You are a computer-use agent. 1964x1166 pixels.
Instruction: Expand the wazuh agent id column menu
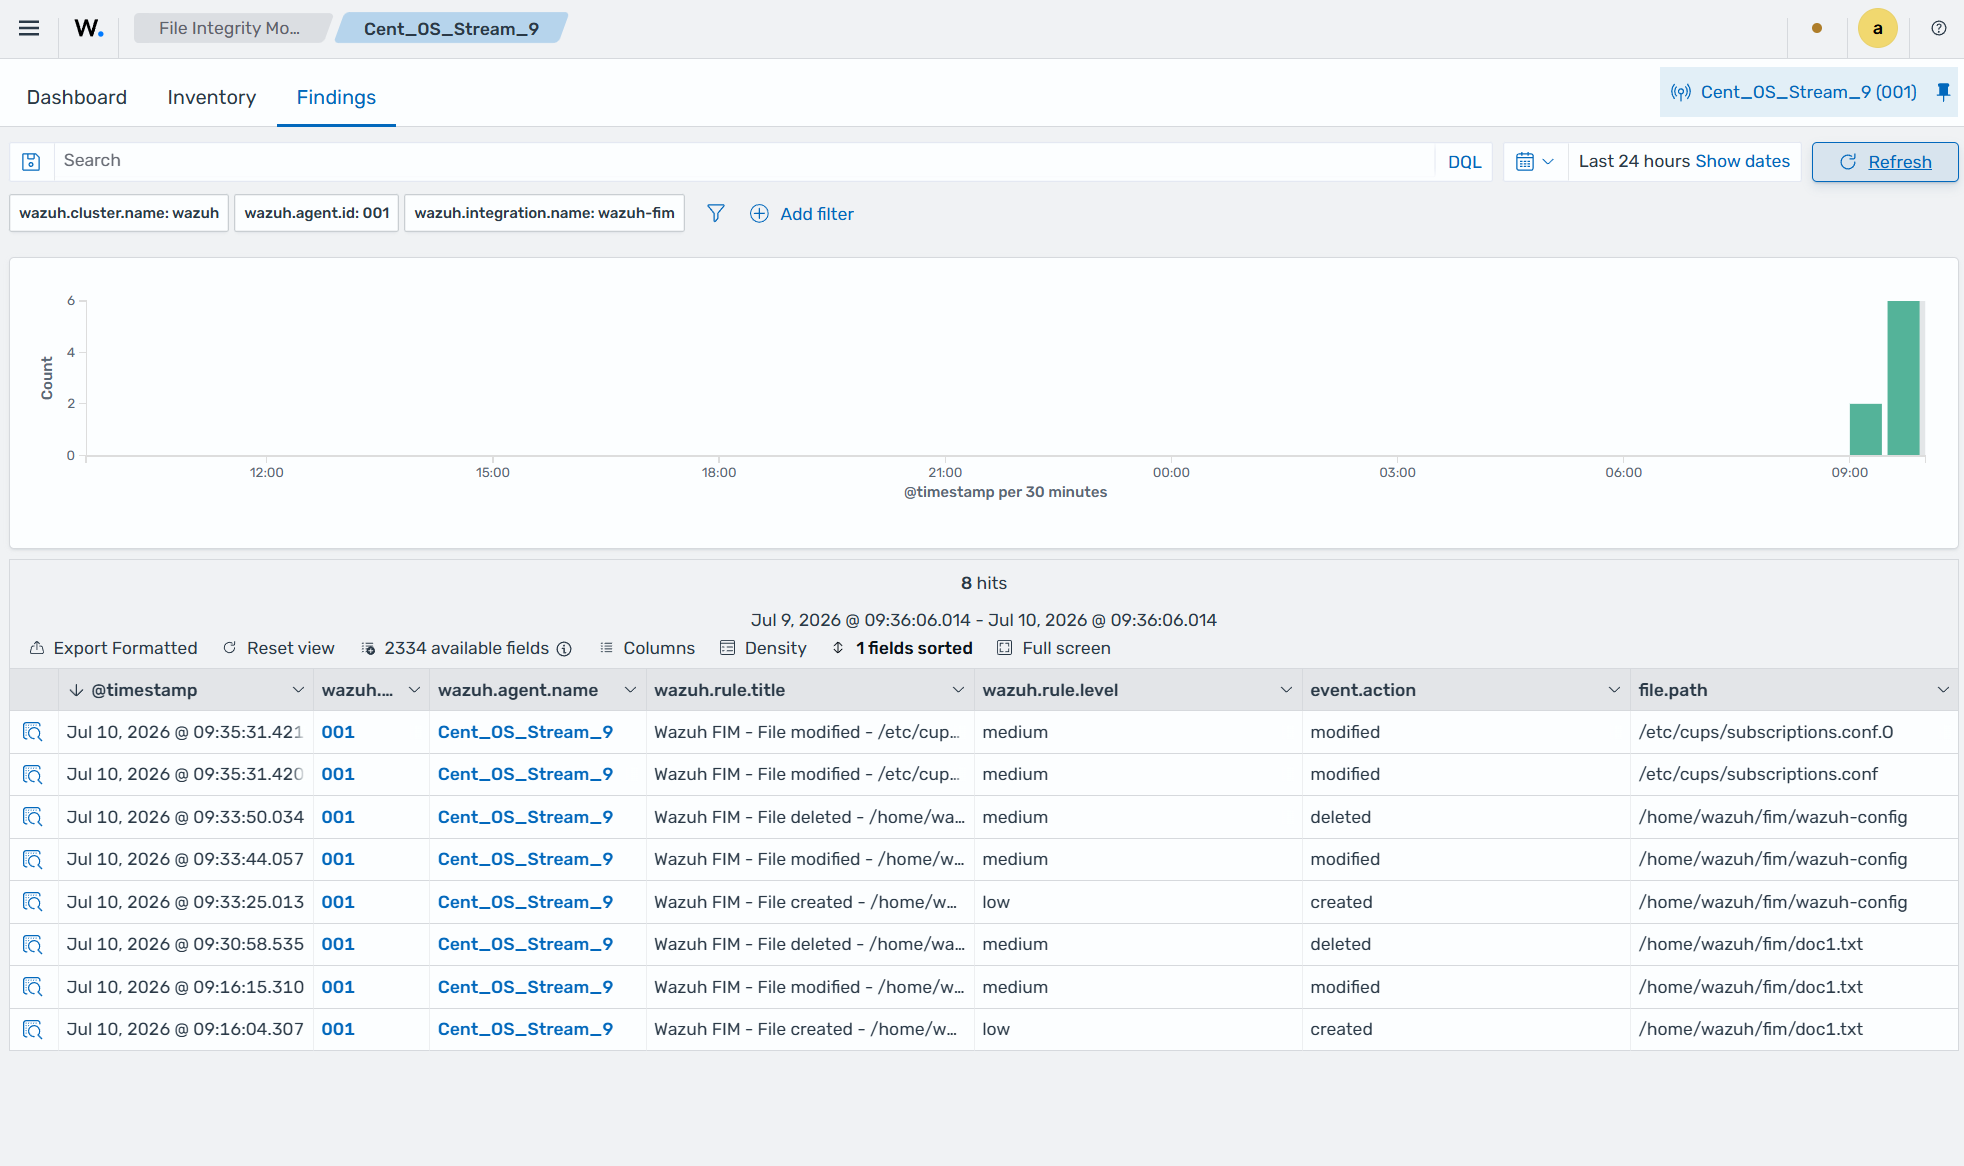[414, 690]
